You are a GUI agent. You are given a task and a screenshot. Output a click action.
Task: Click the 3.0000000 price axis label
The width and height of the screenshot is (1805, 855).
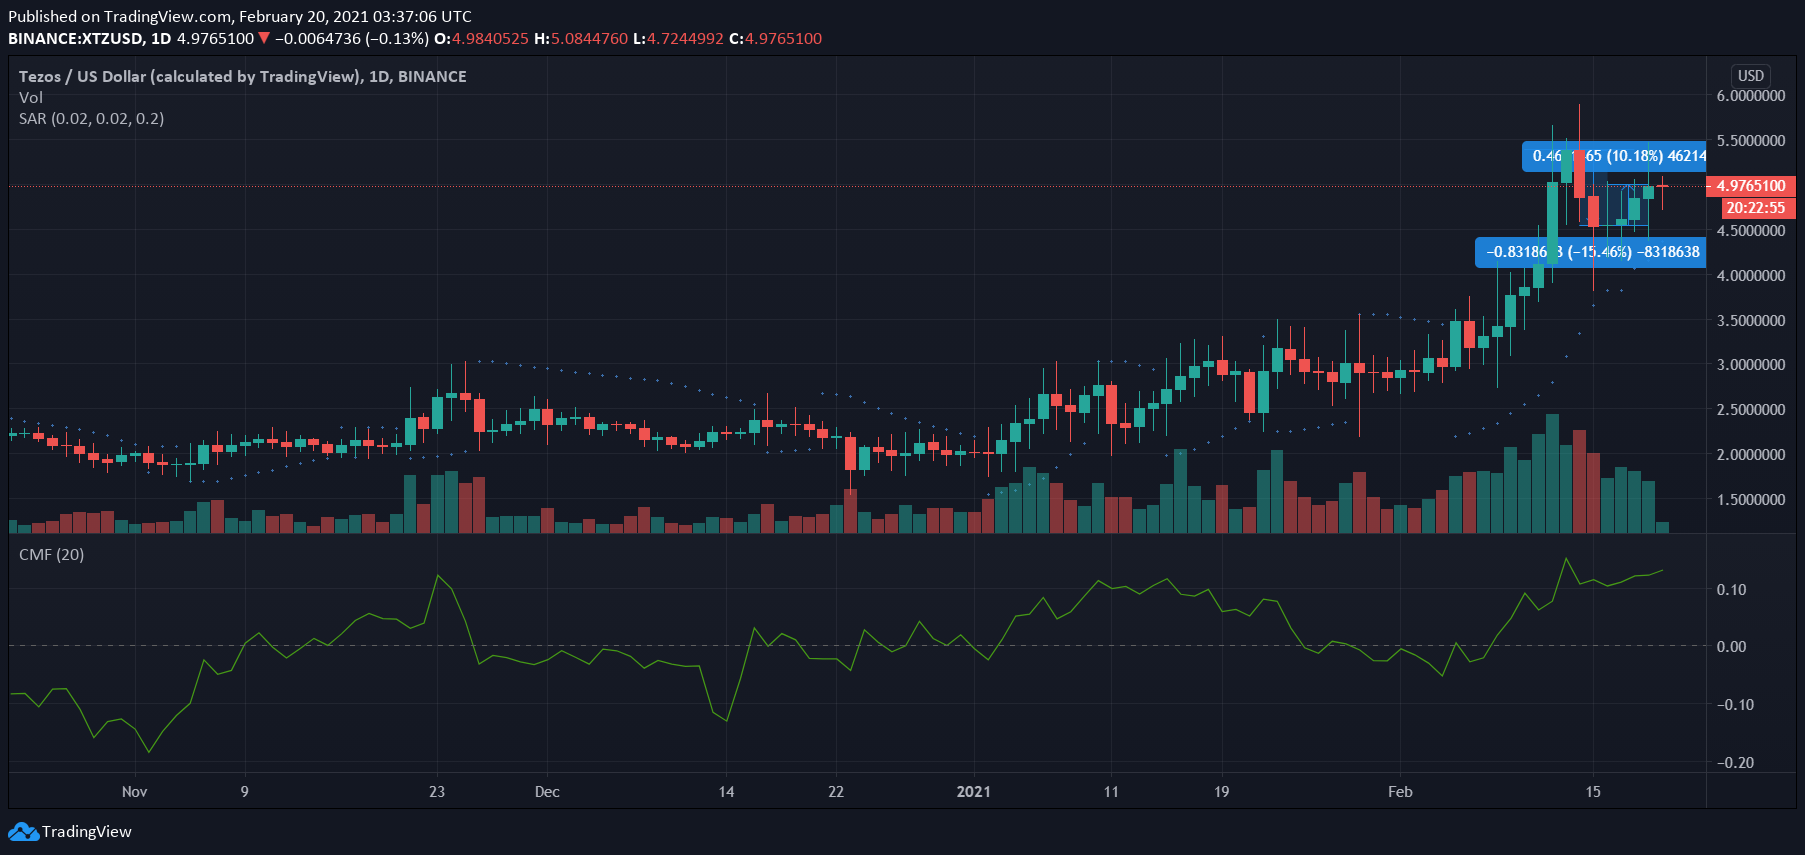[x=1751, y=365]
